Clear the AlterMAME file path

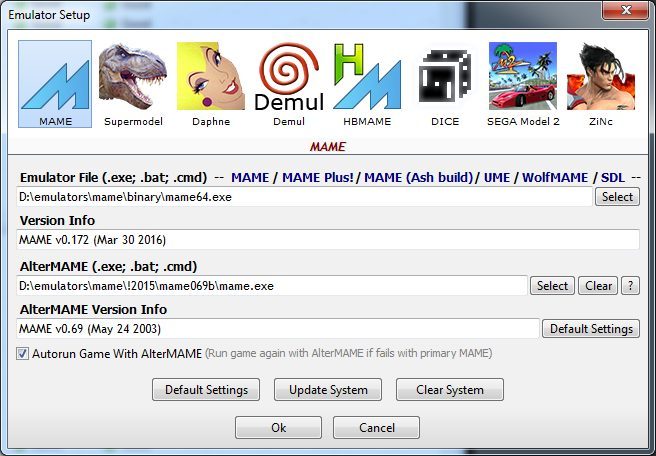[x=598, y=286]
